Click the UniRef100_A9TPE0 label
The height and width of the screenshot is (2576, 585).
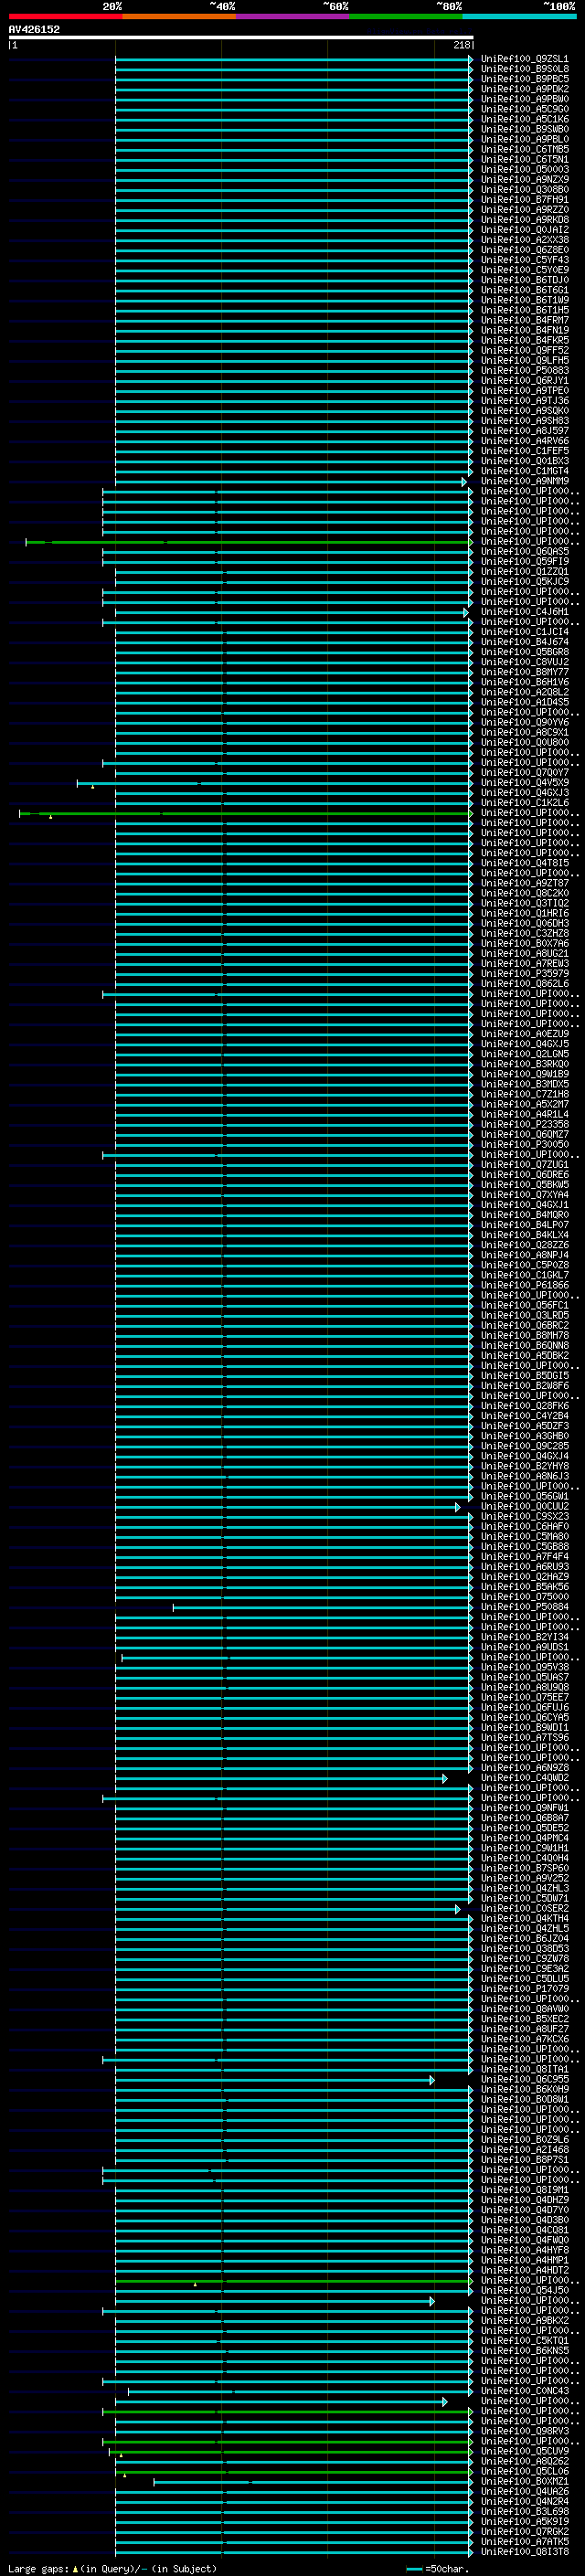point(524,390)
